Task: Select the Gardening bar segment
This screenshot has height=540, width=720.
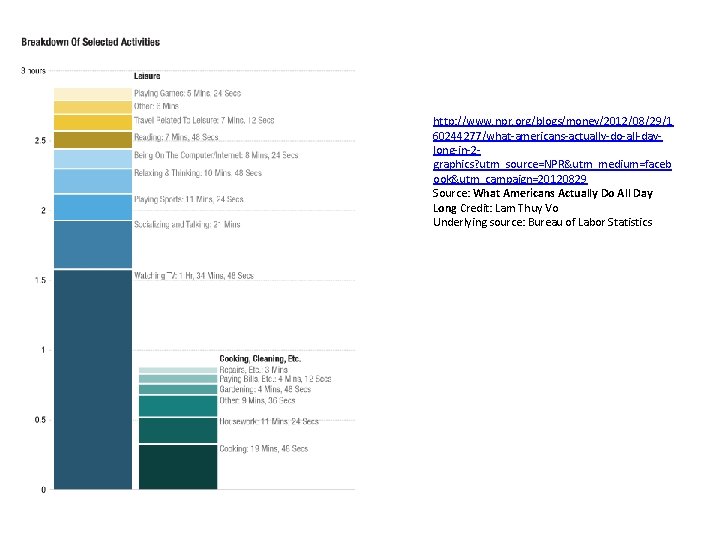Action: pyautogui.click(x=178, y=389)
